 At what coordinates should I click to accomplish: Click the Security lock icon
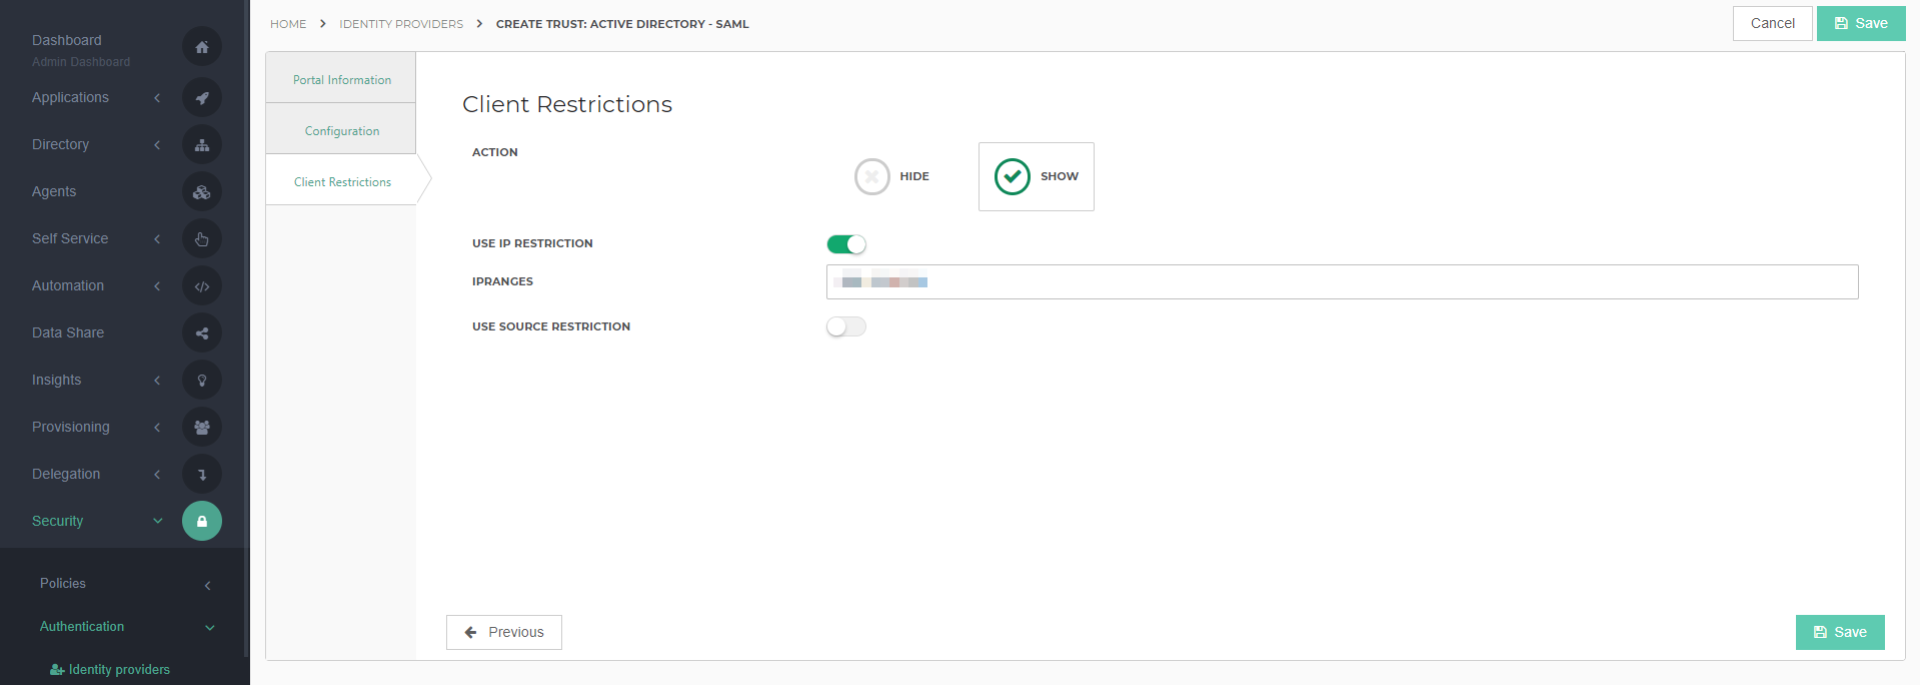click(202, 521)
